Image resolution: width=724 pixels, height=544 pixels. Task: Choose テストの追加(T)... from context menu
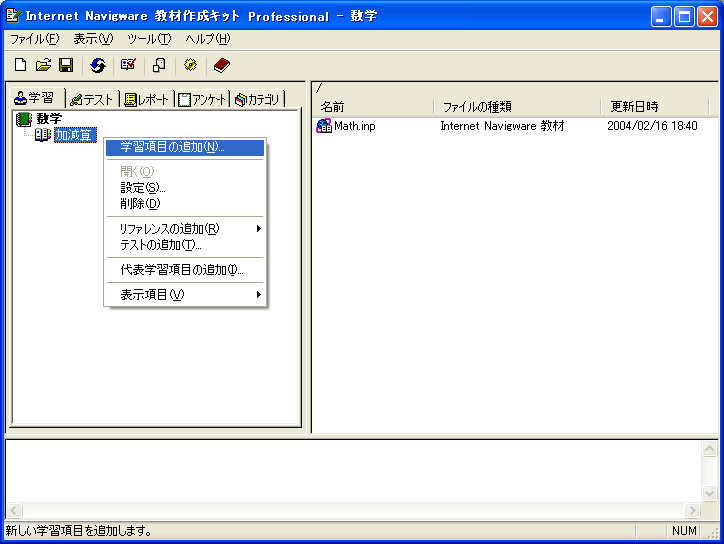pyautogui.click(x=185, y=245)
